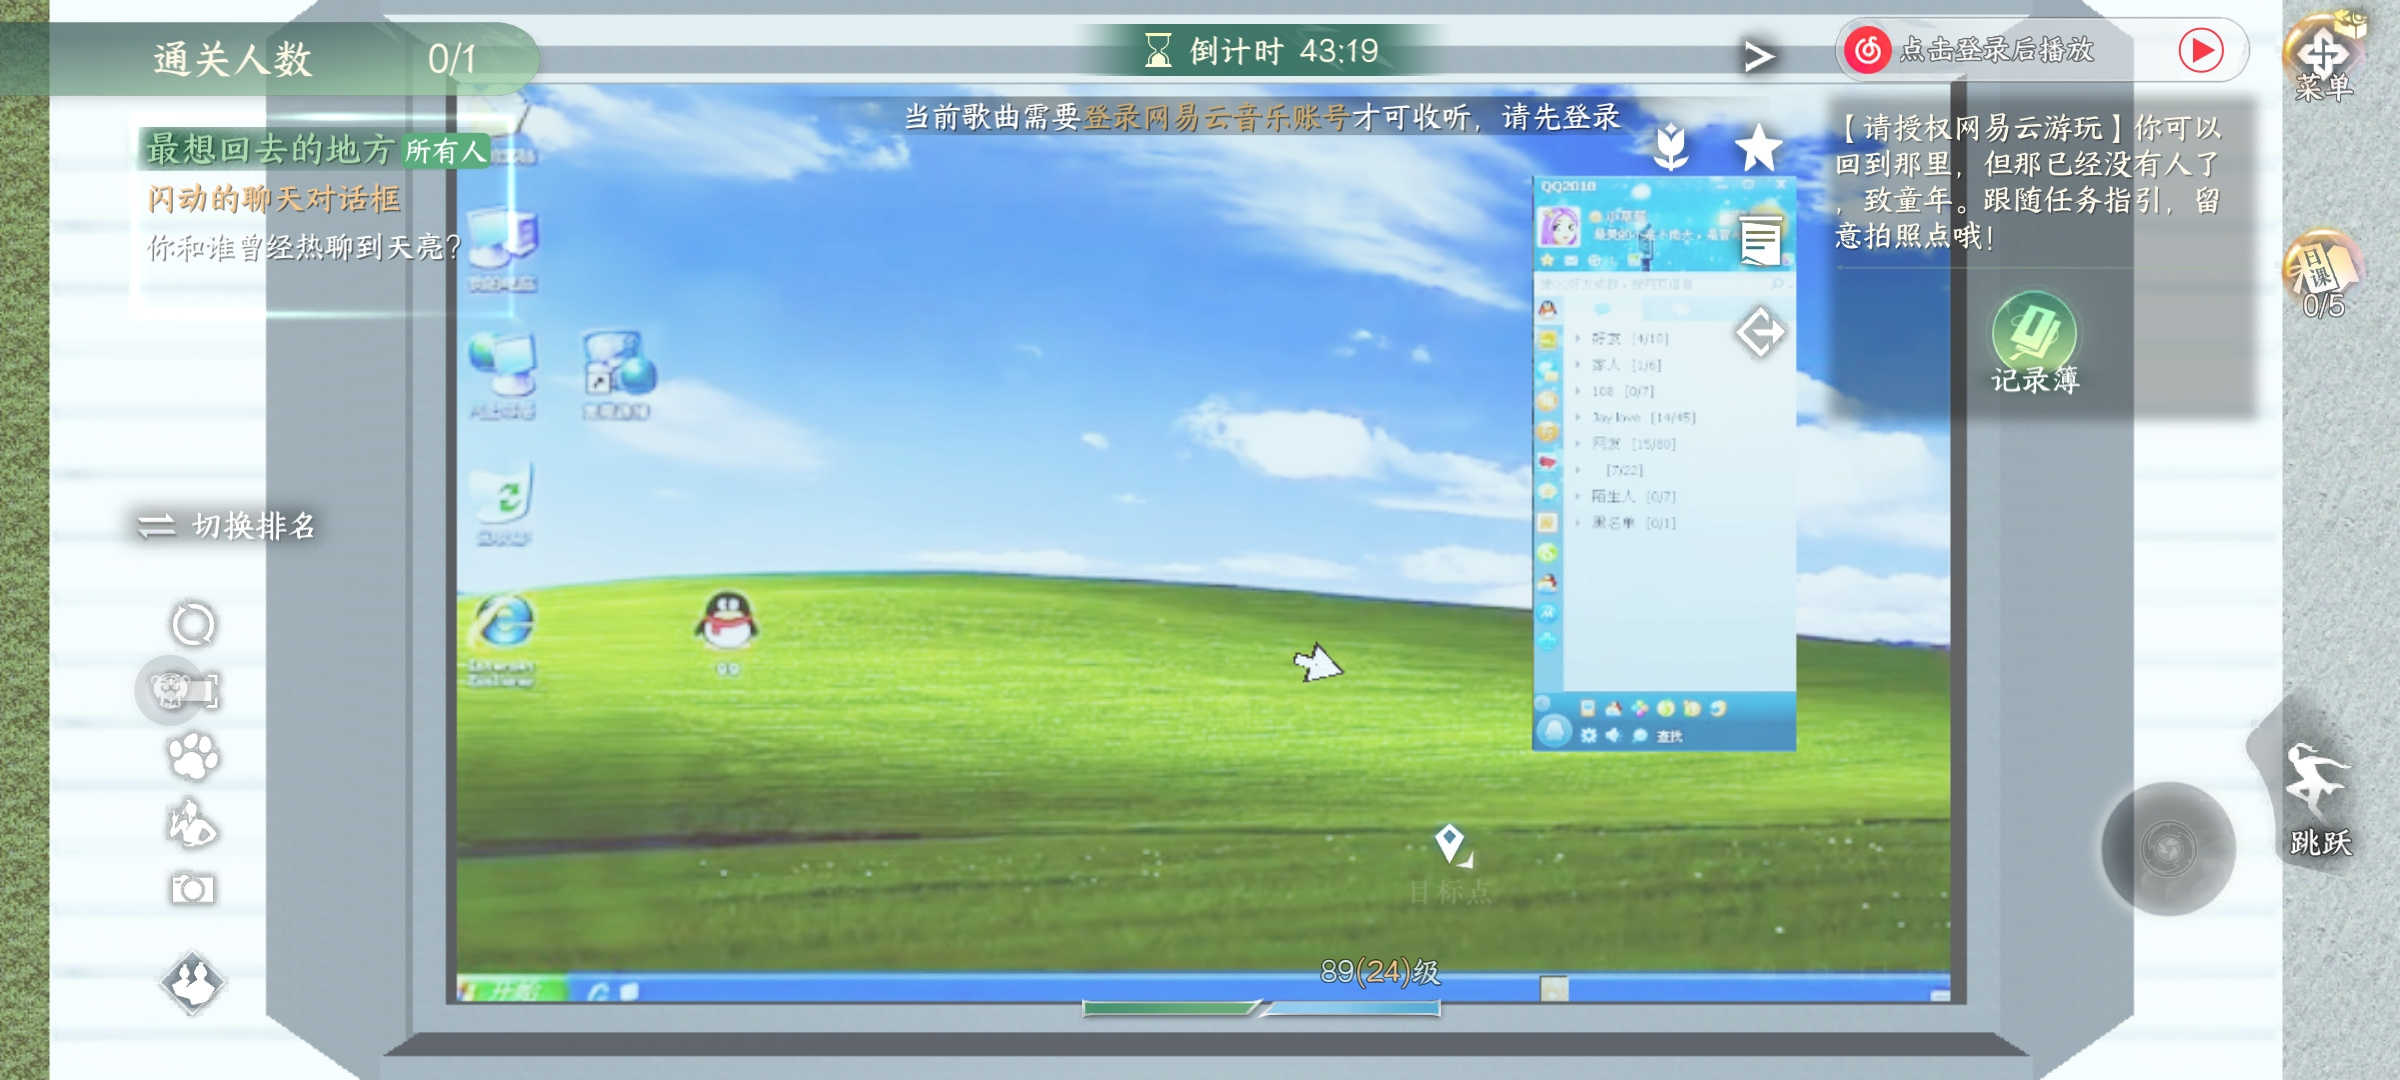The width and height of the screenshot is (2400, 1080).
Task: Click the NetEase Cloud Music logo
Action: tap(1867, 50)
